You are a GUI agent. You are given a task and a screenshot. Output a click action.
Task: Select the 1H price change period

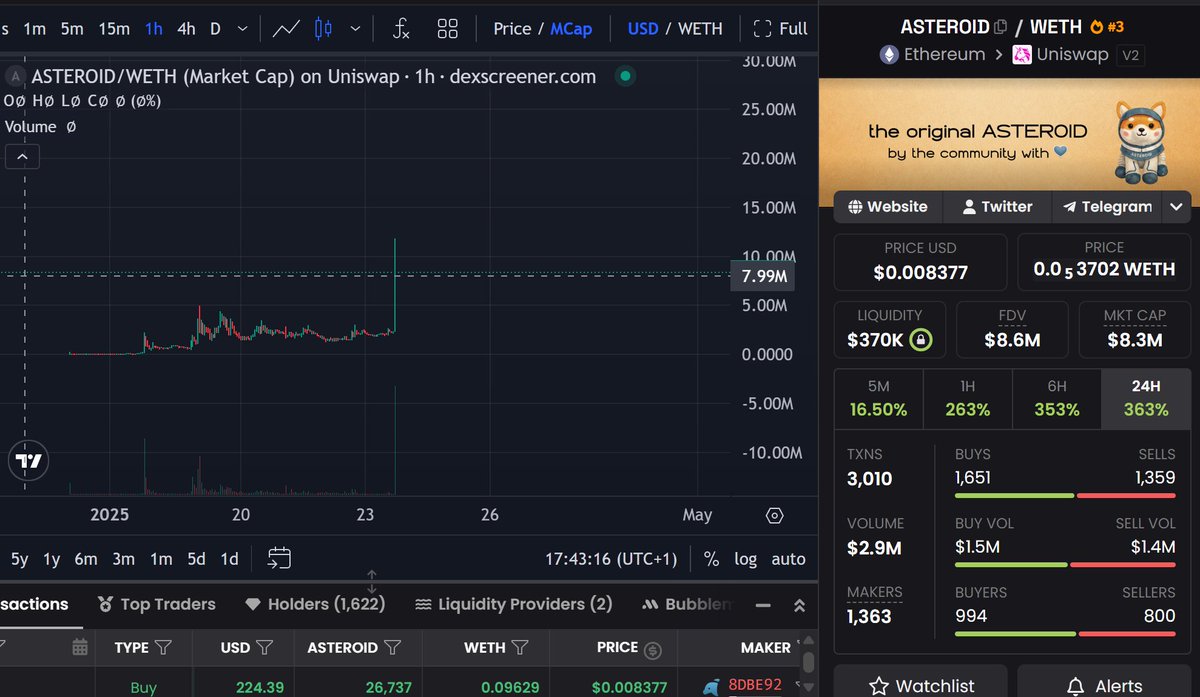(x=968, y=399)
